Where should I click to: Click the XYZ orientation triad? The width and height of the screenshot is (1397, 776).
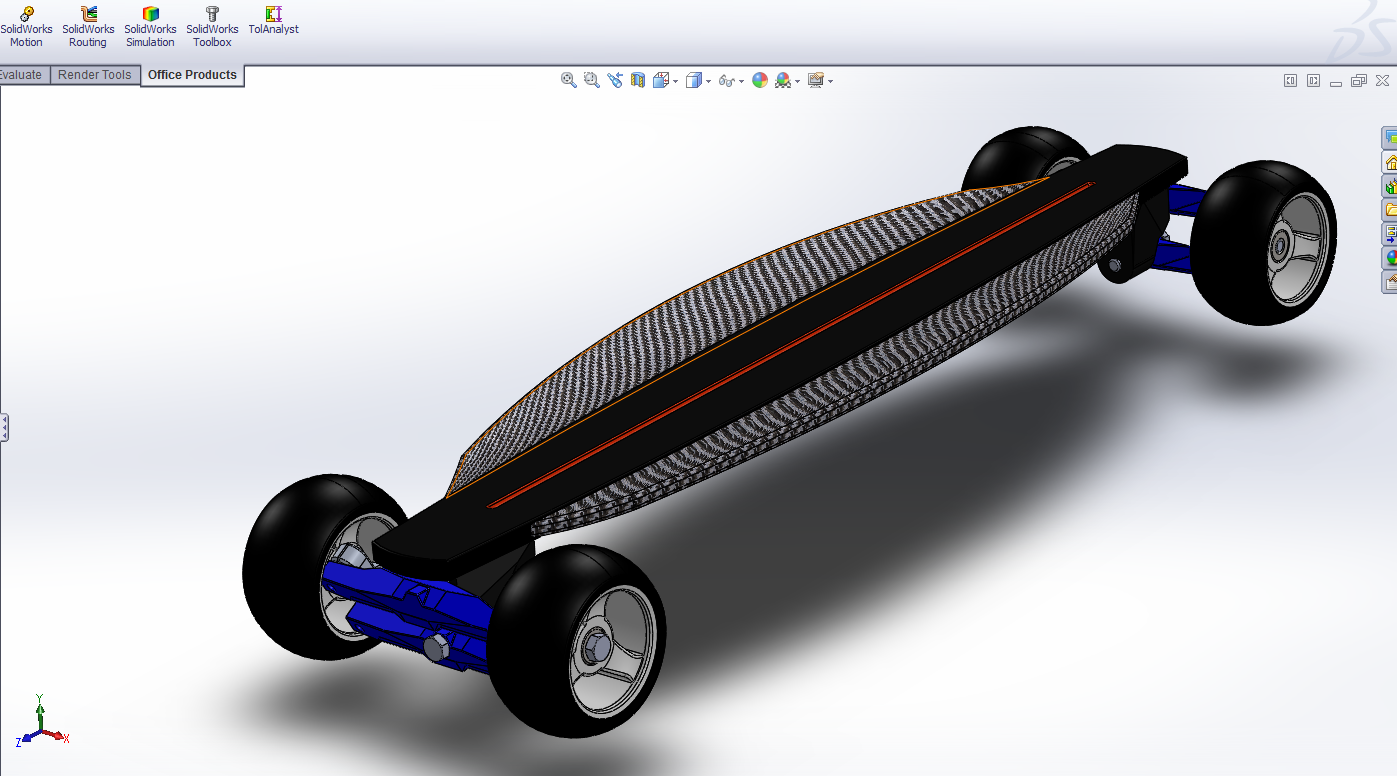[x=40, y=722]
